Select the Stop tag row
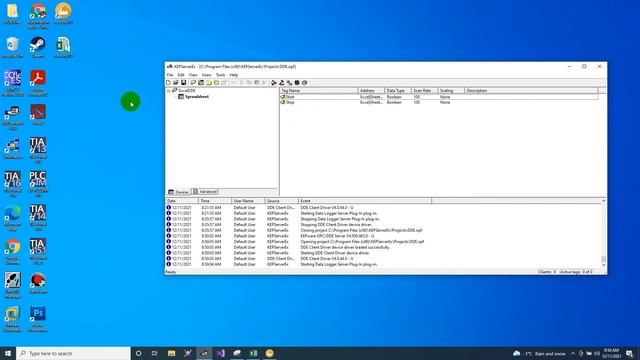The image size is (640, 360). 439,102
